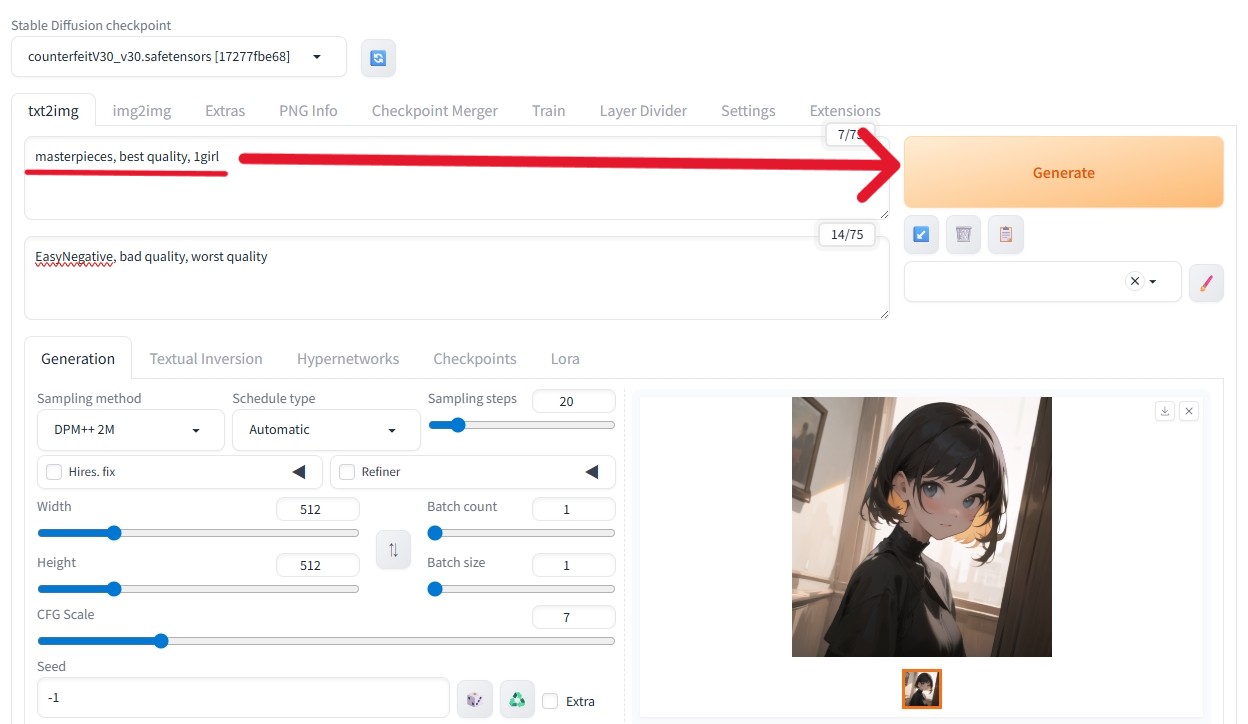Click the clipboard apply styles icon
Viewport: 1248px width, 724px height.
click(1005, 234)
